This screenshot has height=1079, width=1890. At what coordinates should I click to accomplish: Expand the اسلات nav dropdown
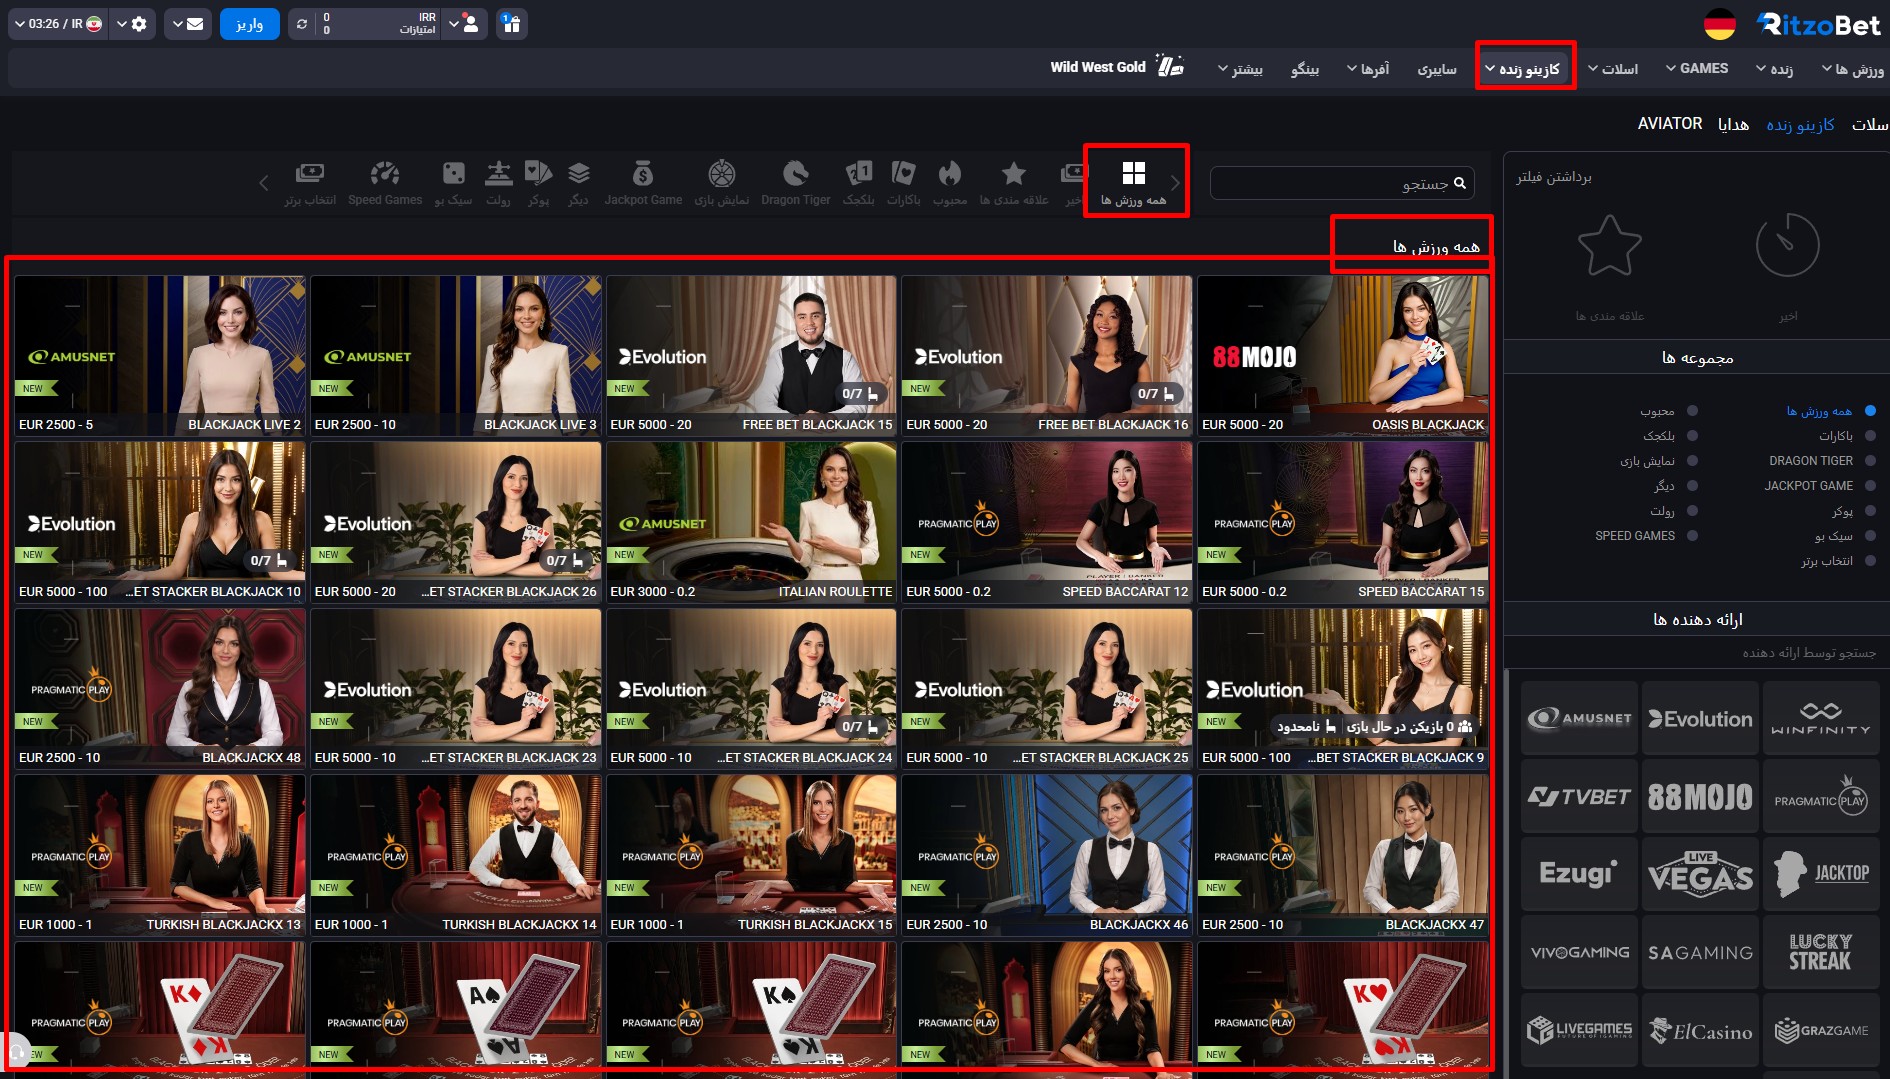point(1613,69)
